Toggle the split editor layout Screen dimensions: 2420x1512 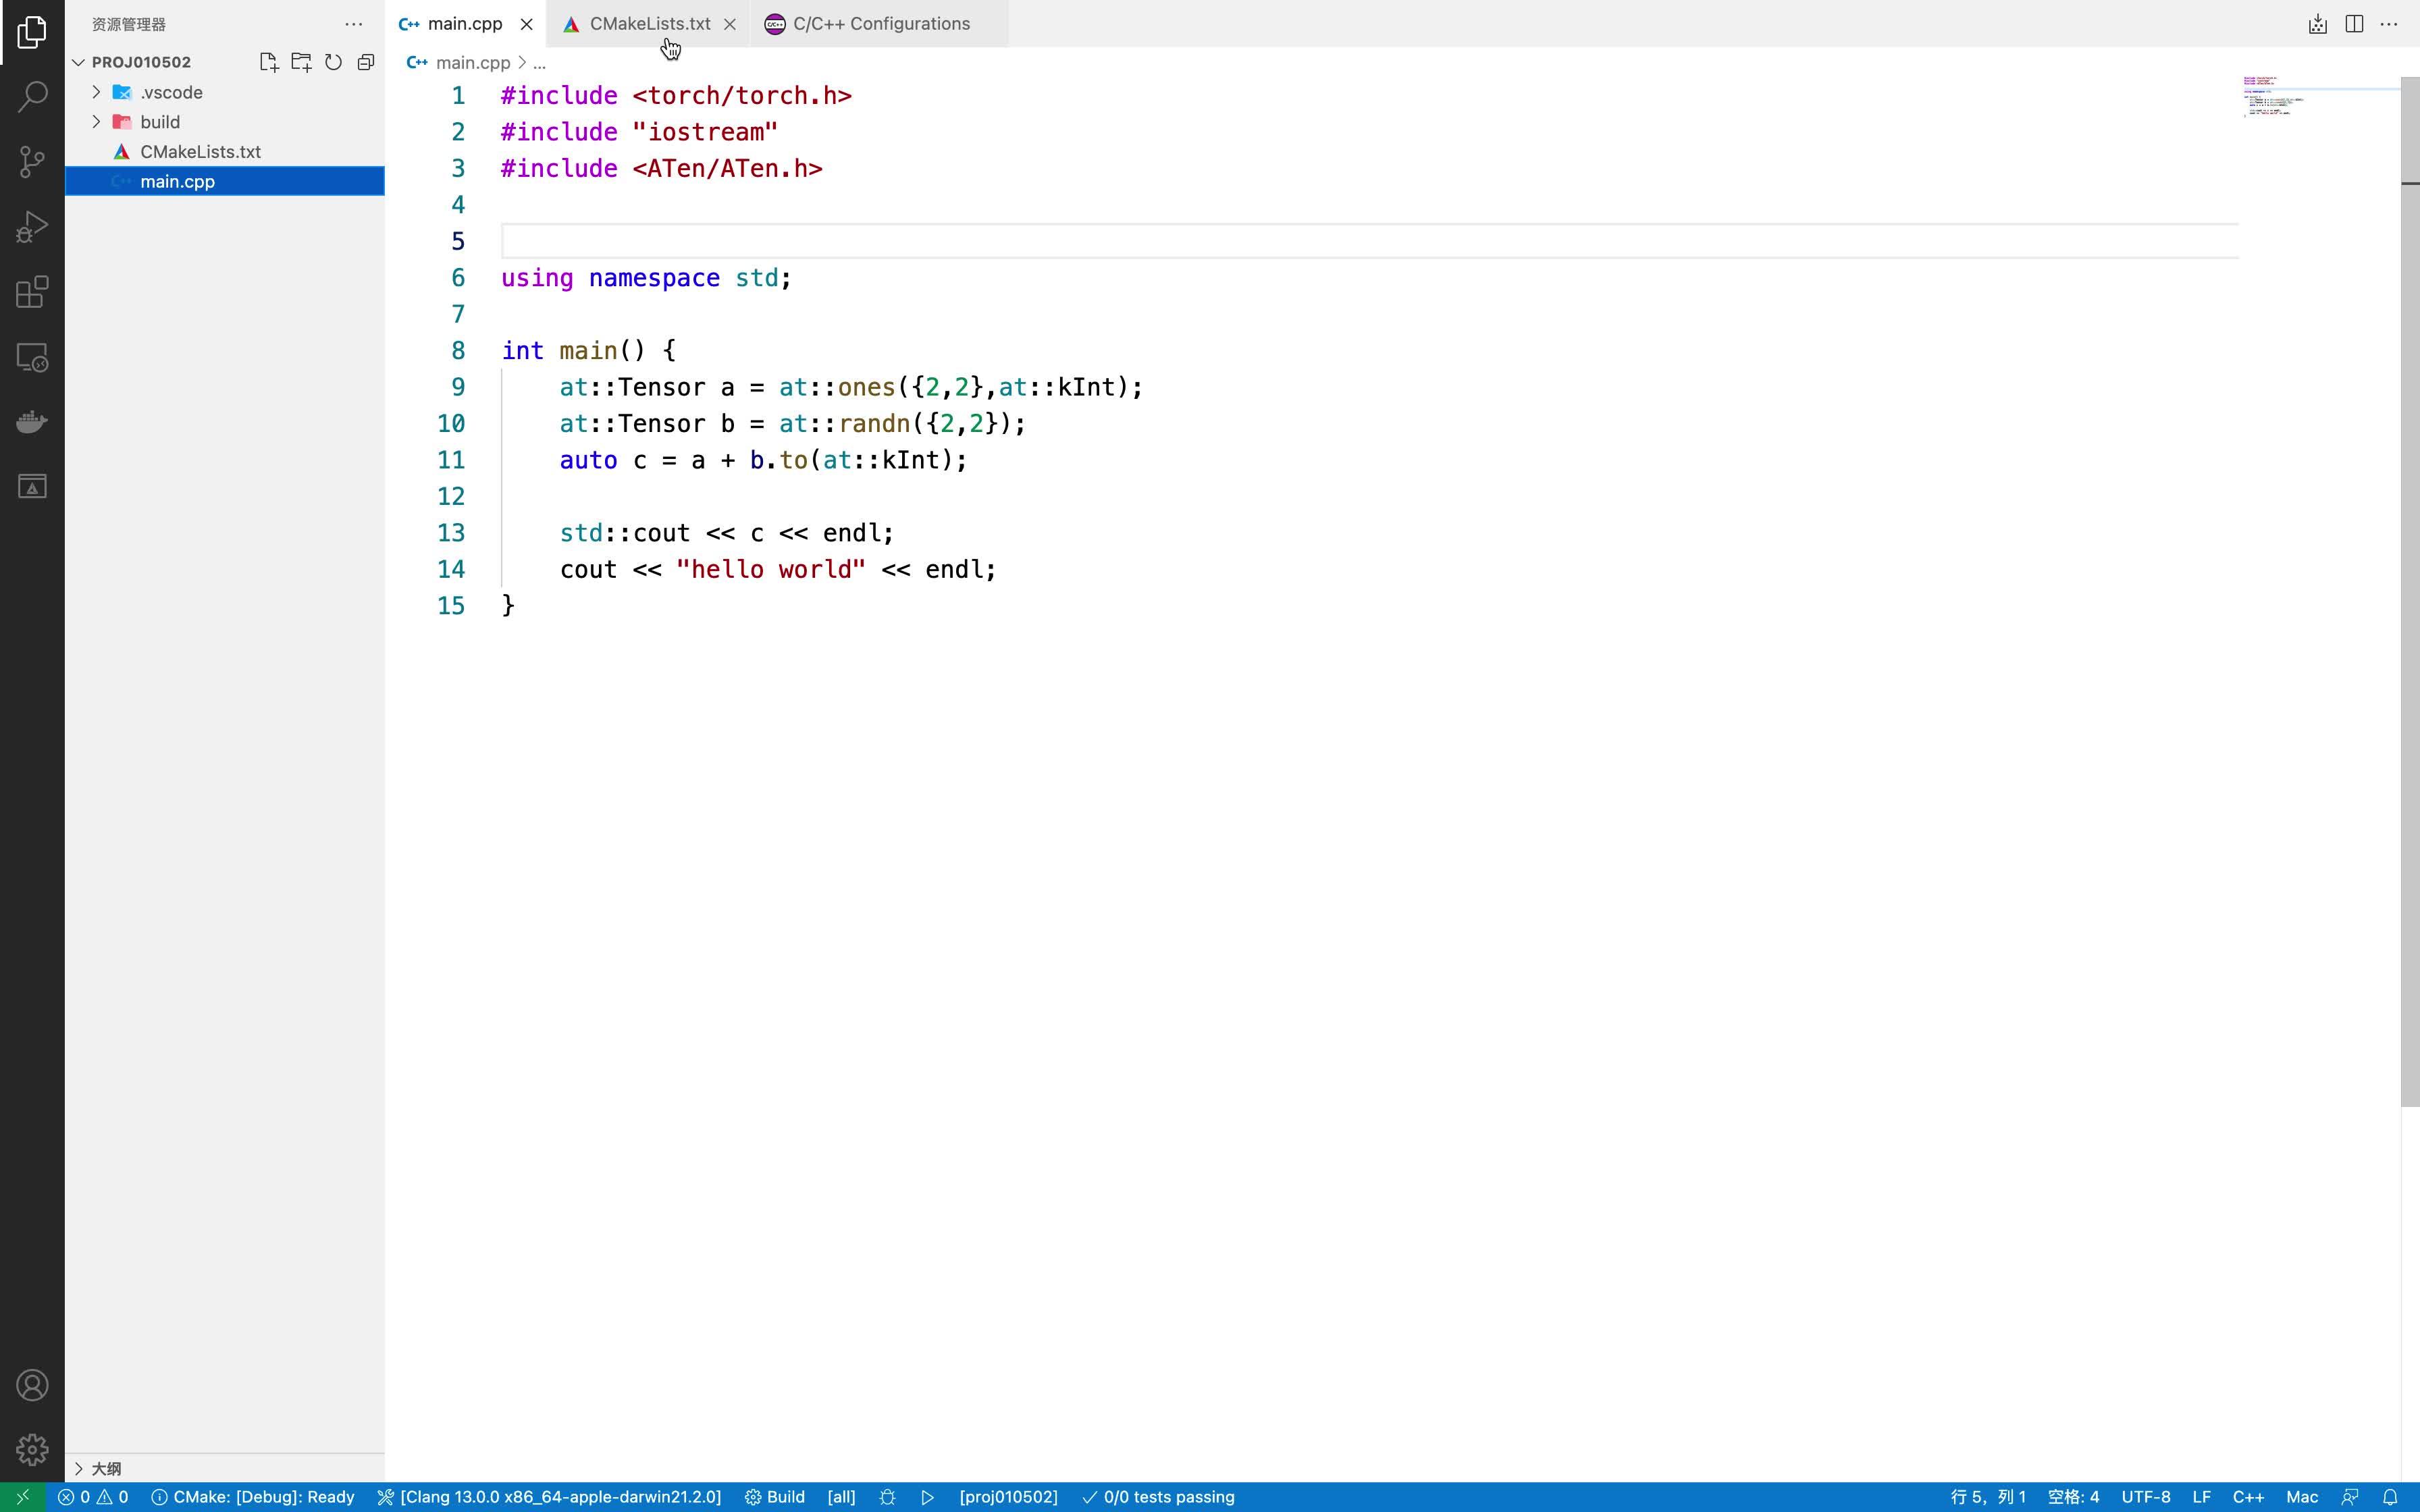tap(2354, 23)
